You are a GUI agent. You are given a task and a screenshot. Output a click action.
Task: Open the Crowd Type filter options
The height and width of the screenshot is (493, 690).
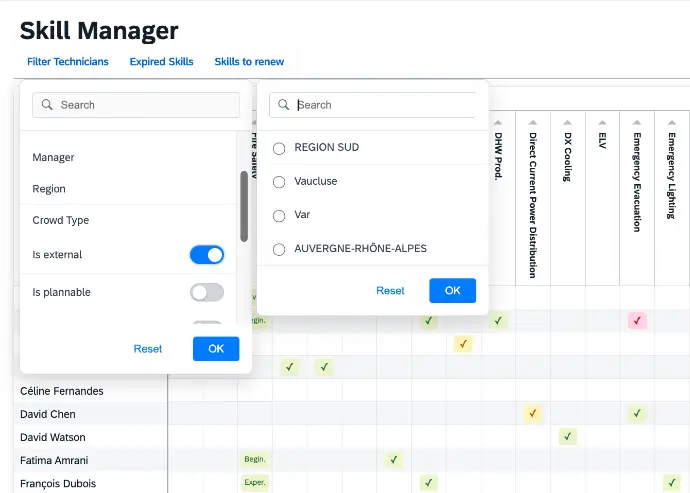(60, 220)
